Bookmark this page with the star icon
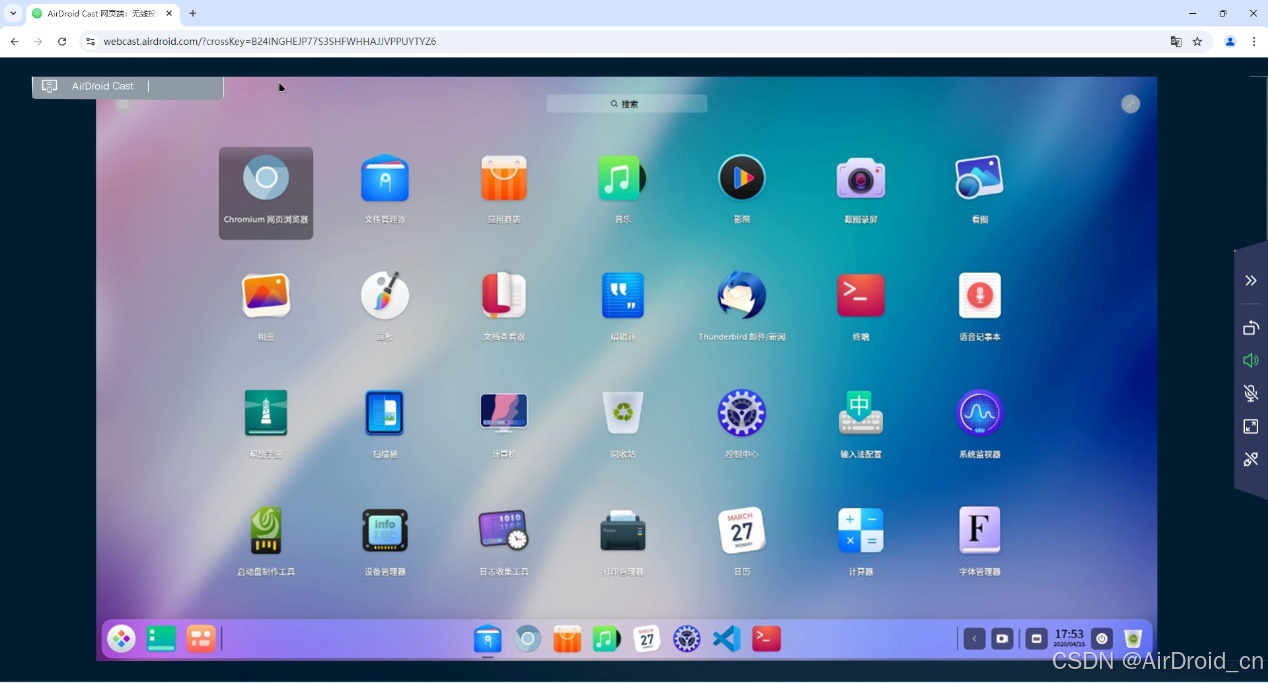This screenshot has width=1268, height=683. click(1197, 42)
